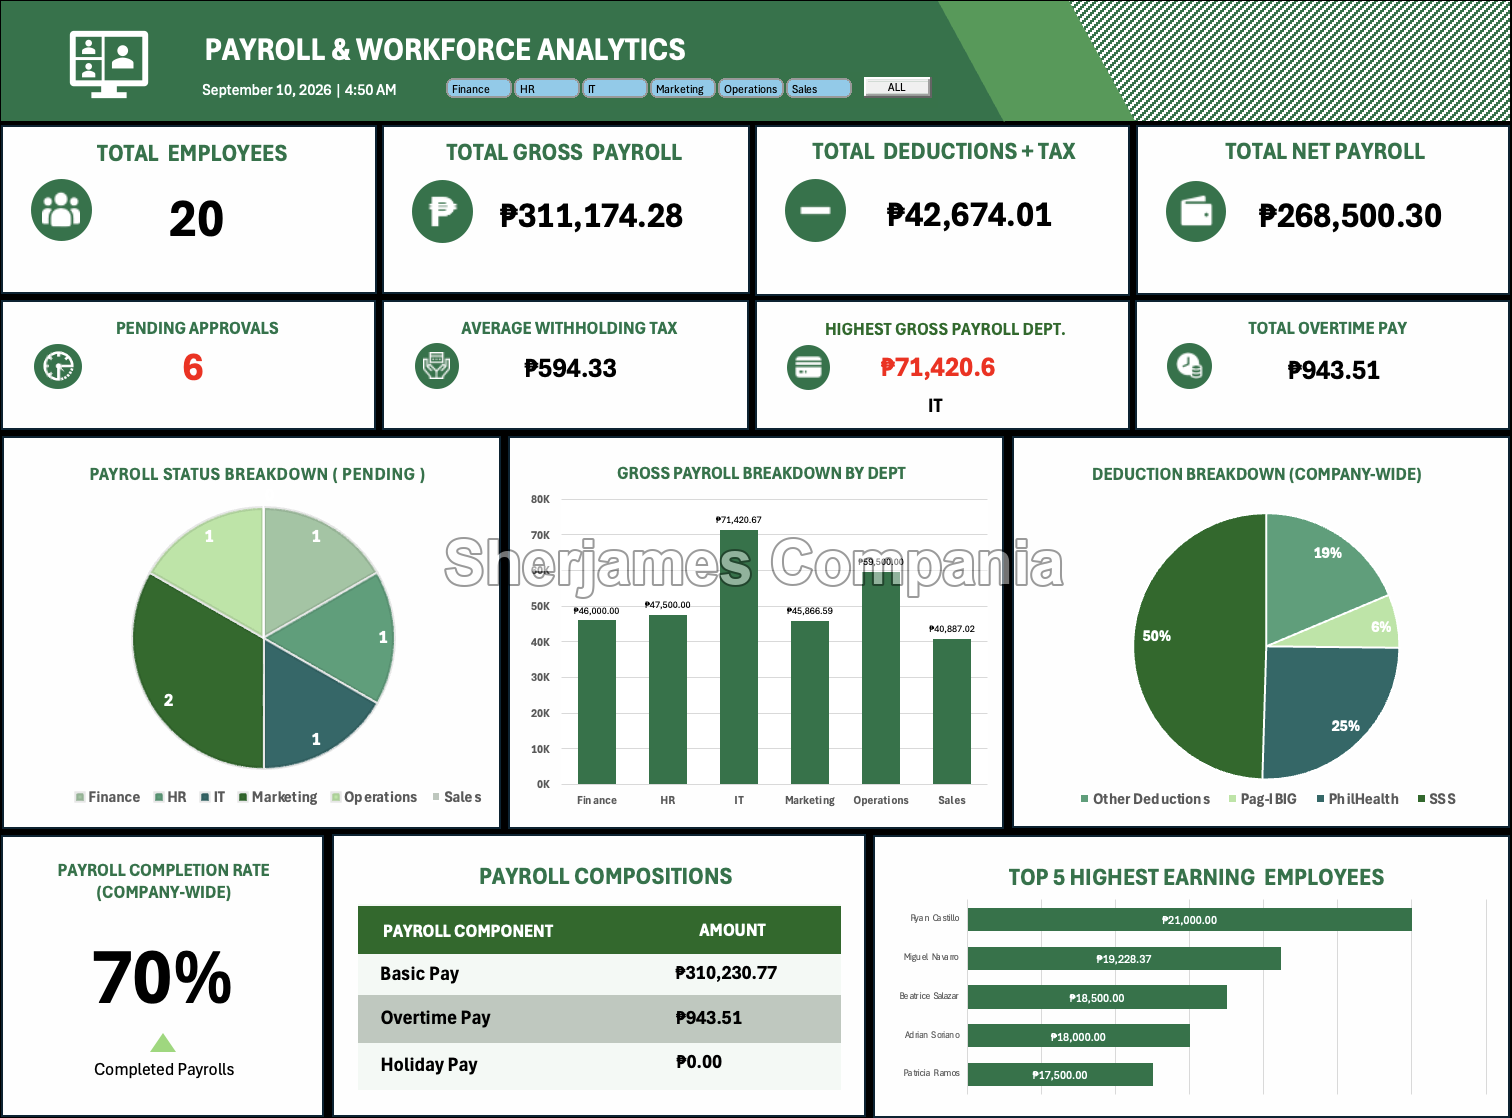Click Patricia Ramos's ₱17,500.00 bar
The width and height of the screenshot is (1512, 1118).
(1060, 1075)
